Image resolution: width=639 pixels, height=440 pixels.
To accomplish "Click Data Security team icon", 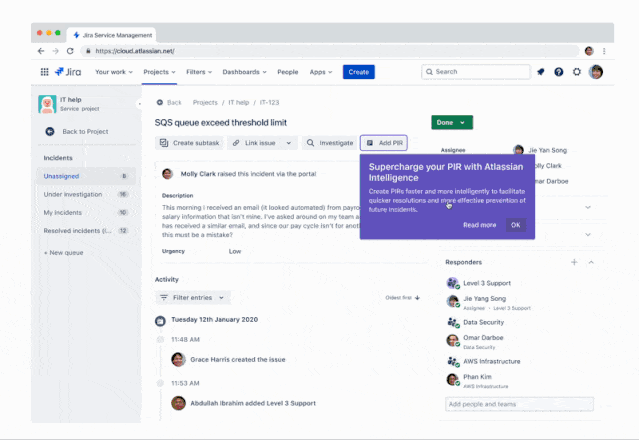I will [x=453, y=322].
